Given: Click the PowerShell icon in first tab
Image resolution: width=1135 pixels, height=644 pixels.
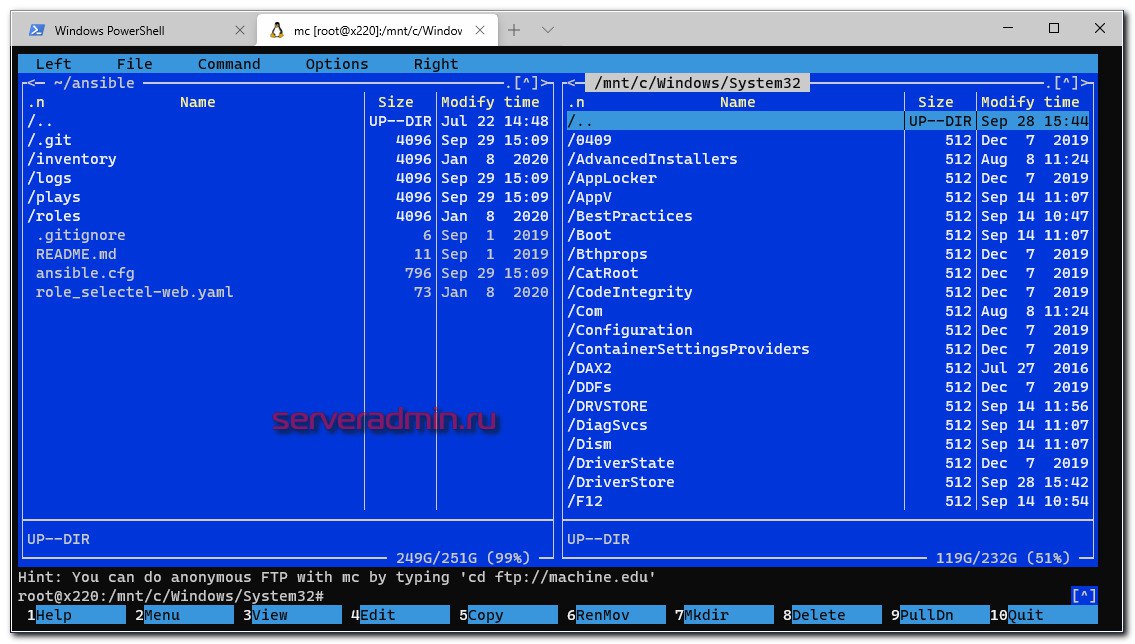Looking at the screenshot, I should coord(36,30).
